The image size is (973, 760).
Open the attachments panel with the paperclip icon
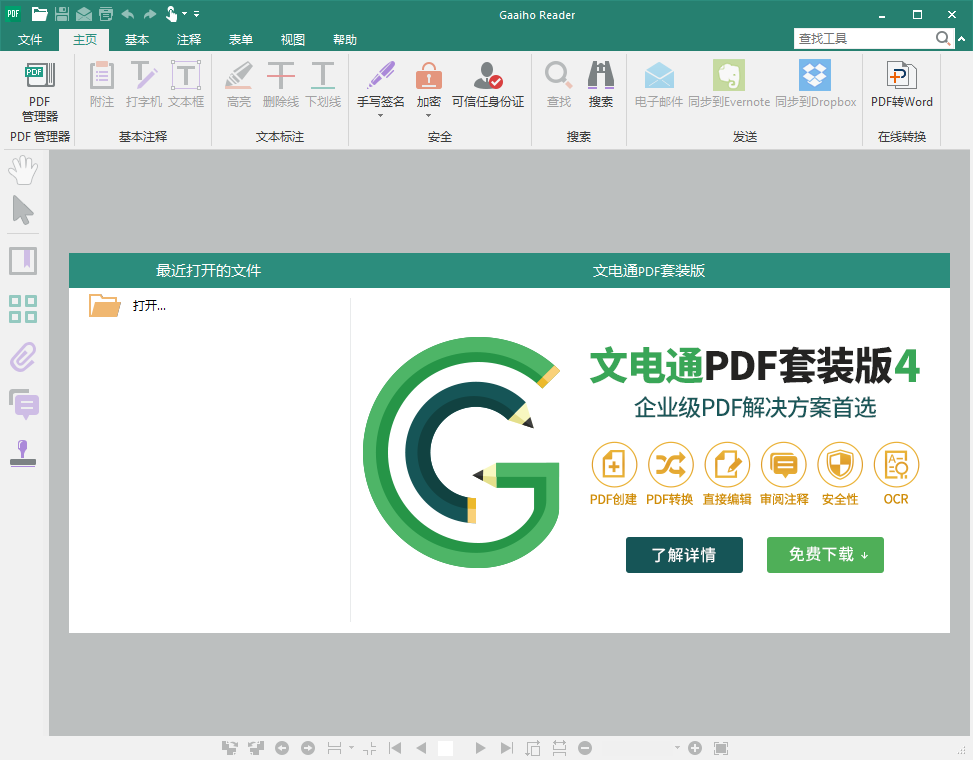click(x=22, y=357)
